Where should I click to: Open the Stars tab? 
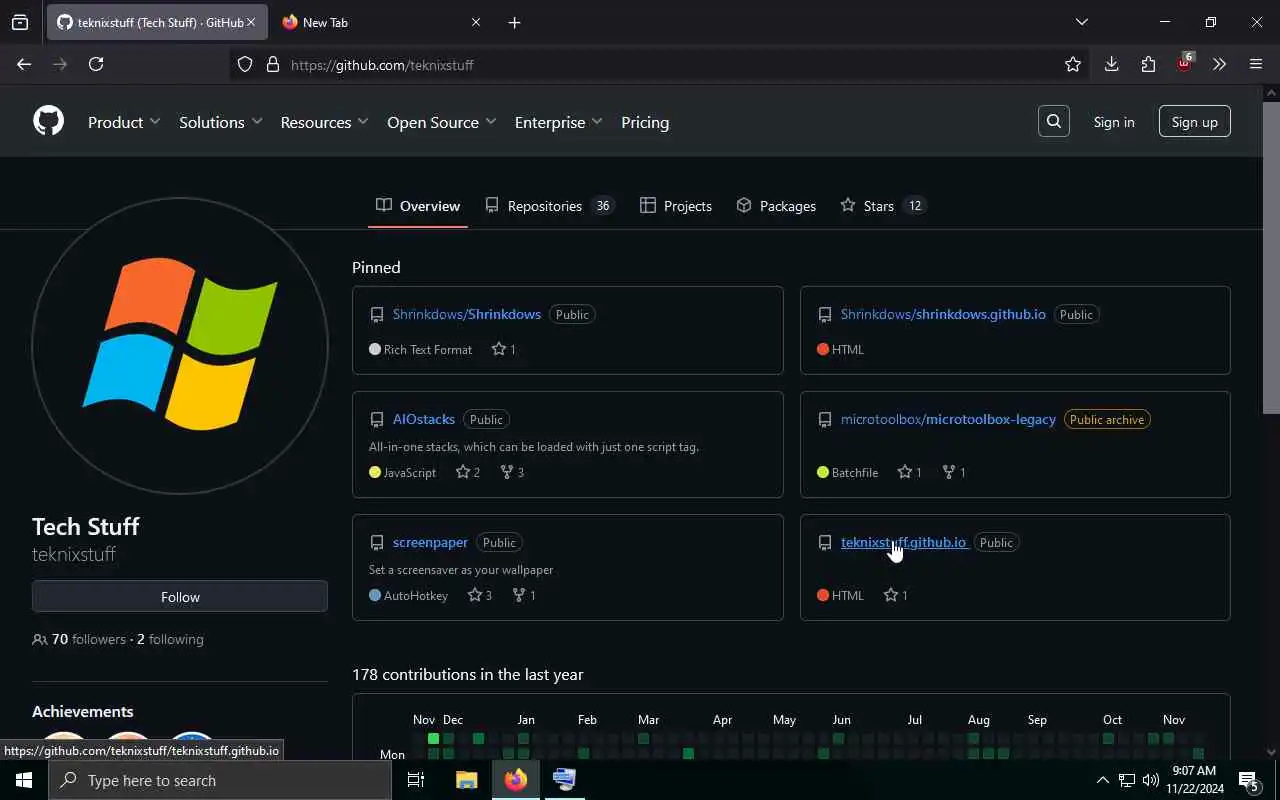coord(883,206)
